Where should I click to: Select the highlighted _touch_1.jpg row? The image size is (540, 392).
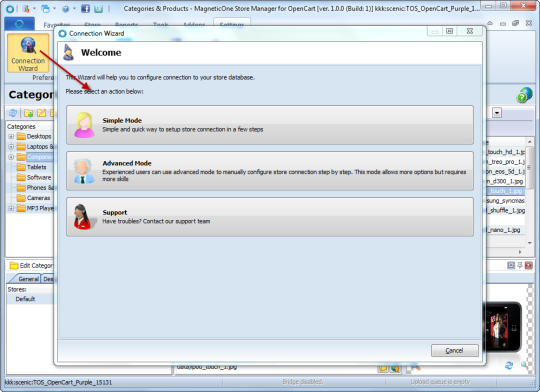[506, 191]
